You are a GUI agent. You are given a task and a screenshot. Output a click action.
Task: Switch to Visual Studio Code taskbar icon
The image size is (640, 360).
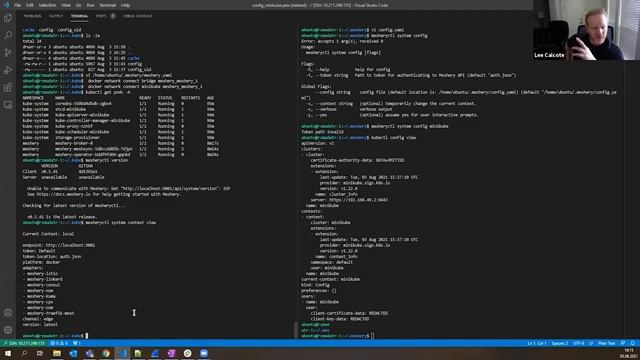122,353
